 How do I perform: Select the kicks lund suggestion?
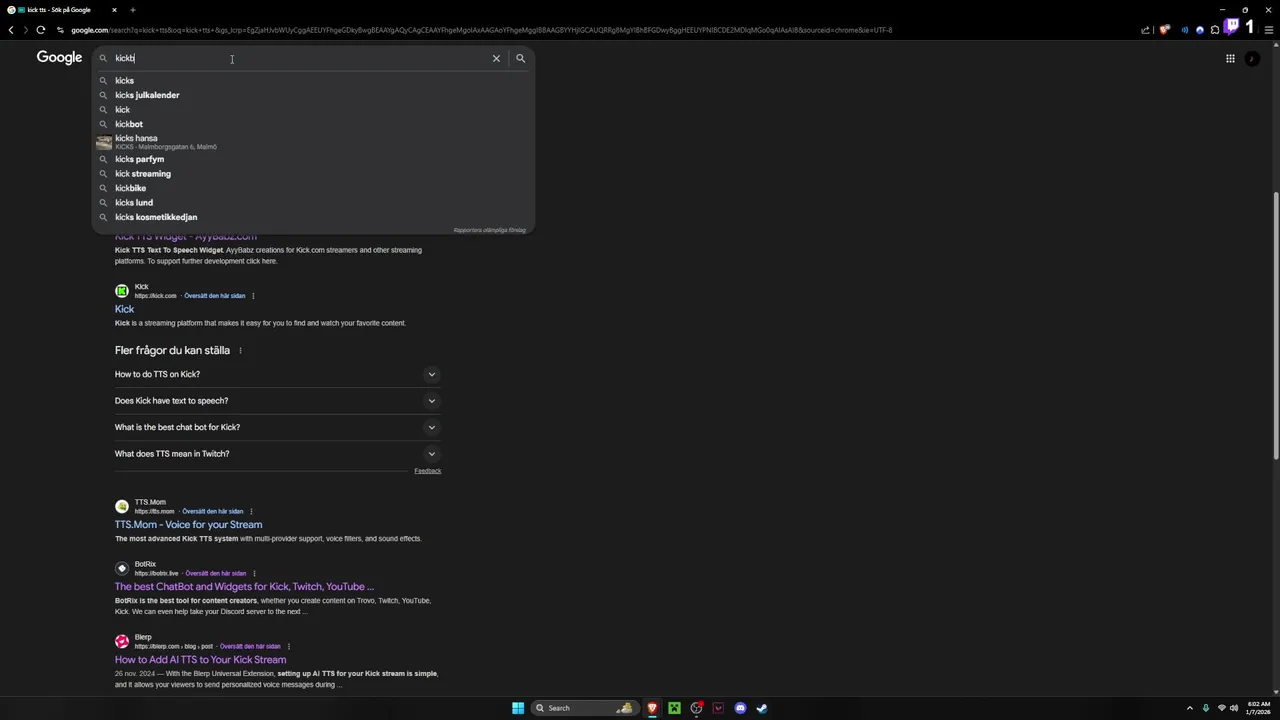(x=313, y=203)
